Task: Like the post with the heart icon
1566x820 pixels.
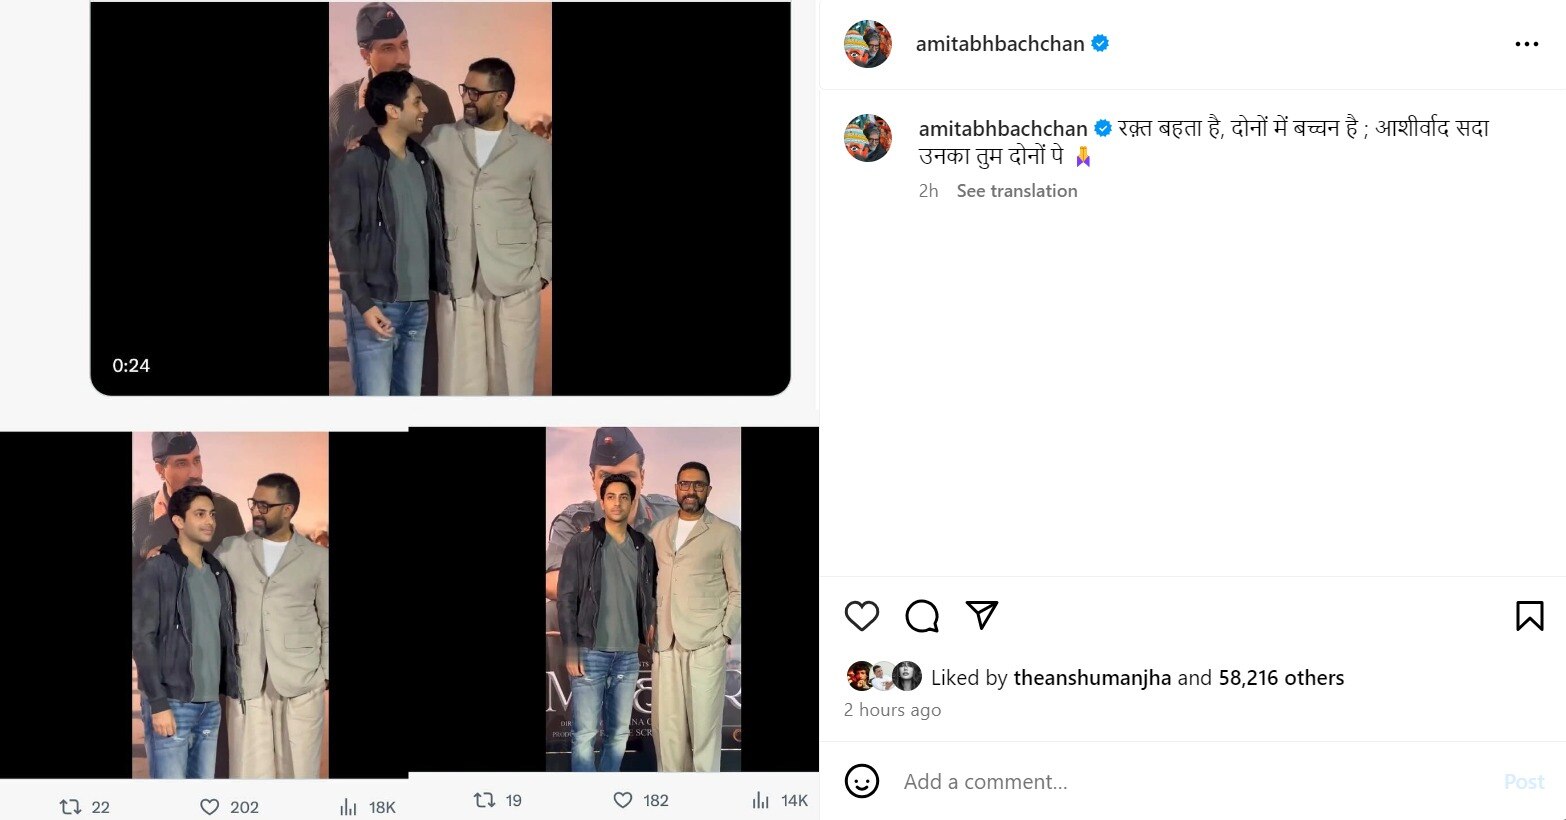Action: point(861,616)
